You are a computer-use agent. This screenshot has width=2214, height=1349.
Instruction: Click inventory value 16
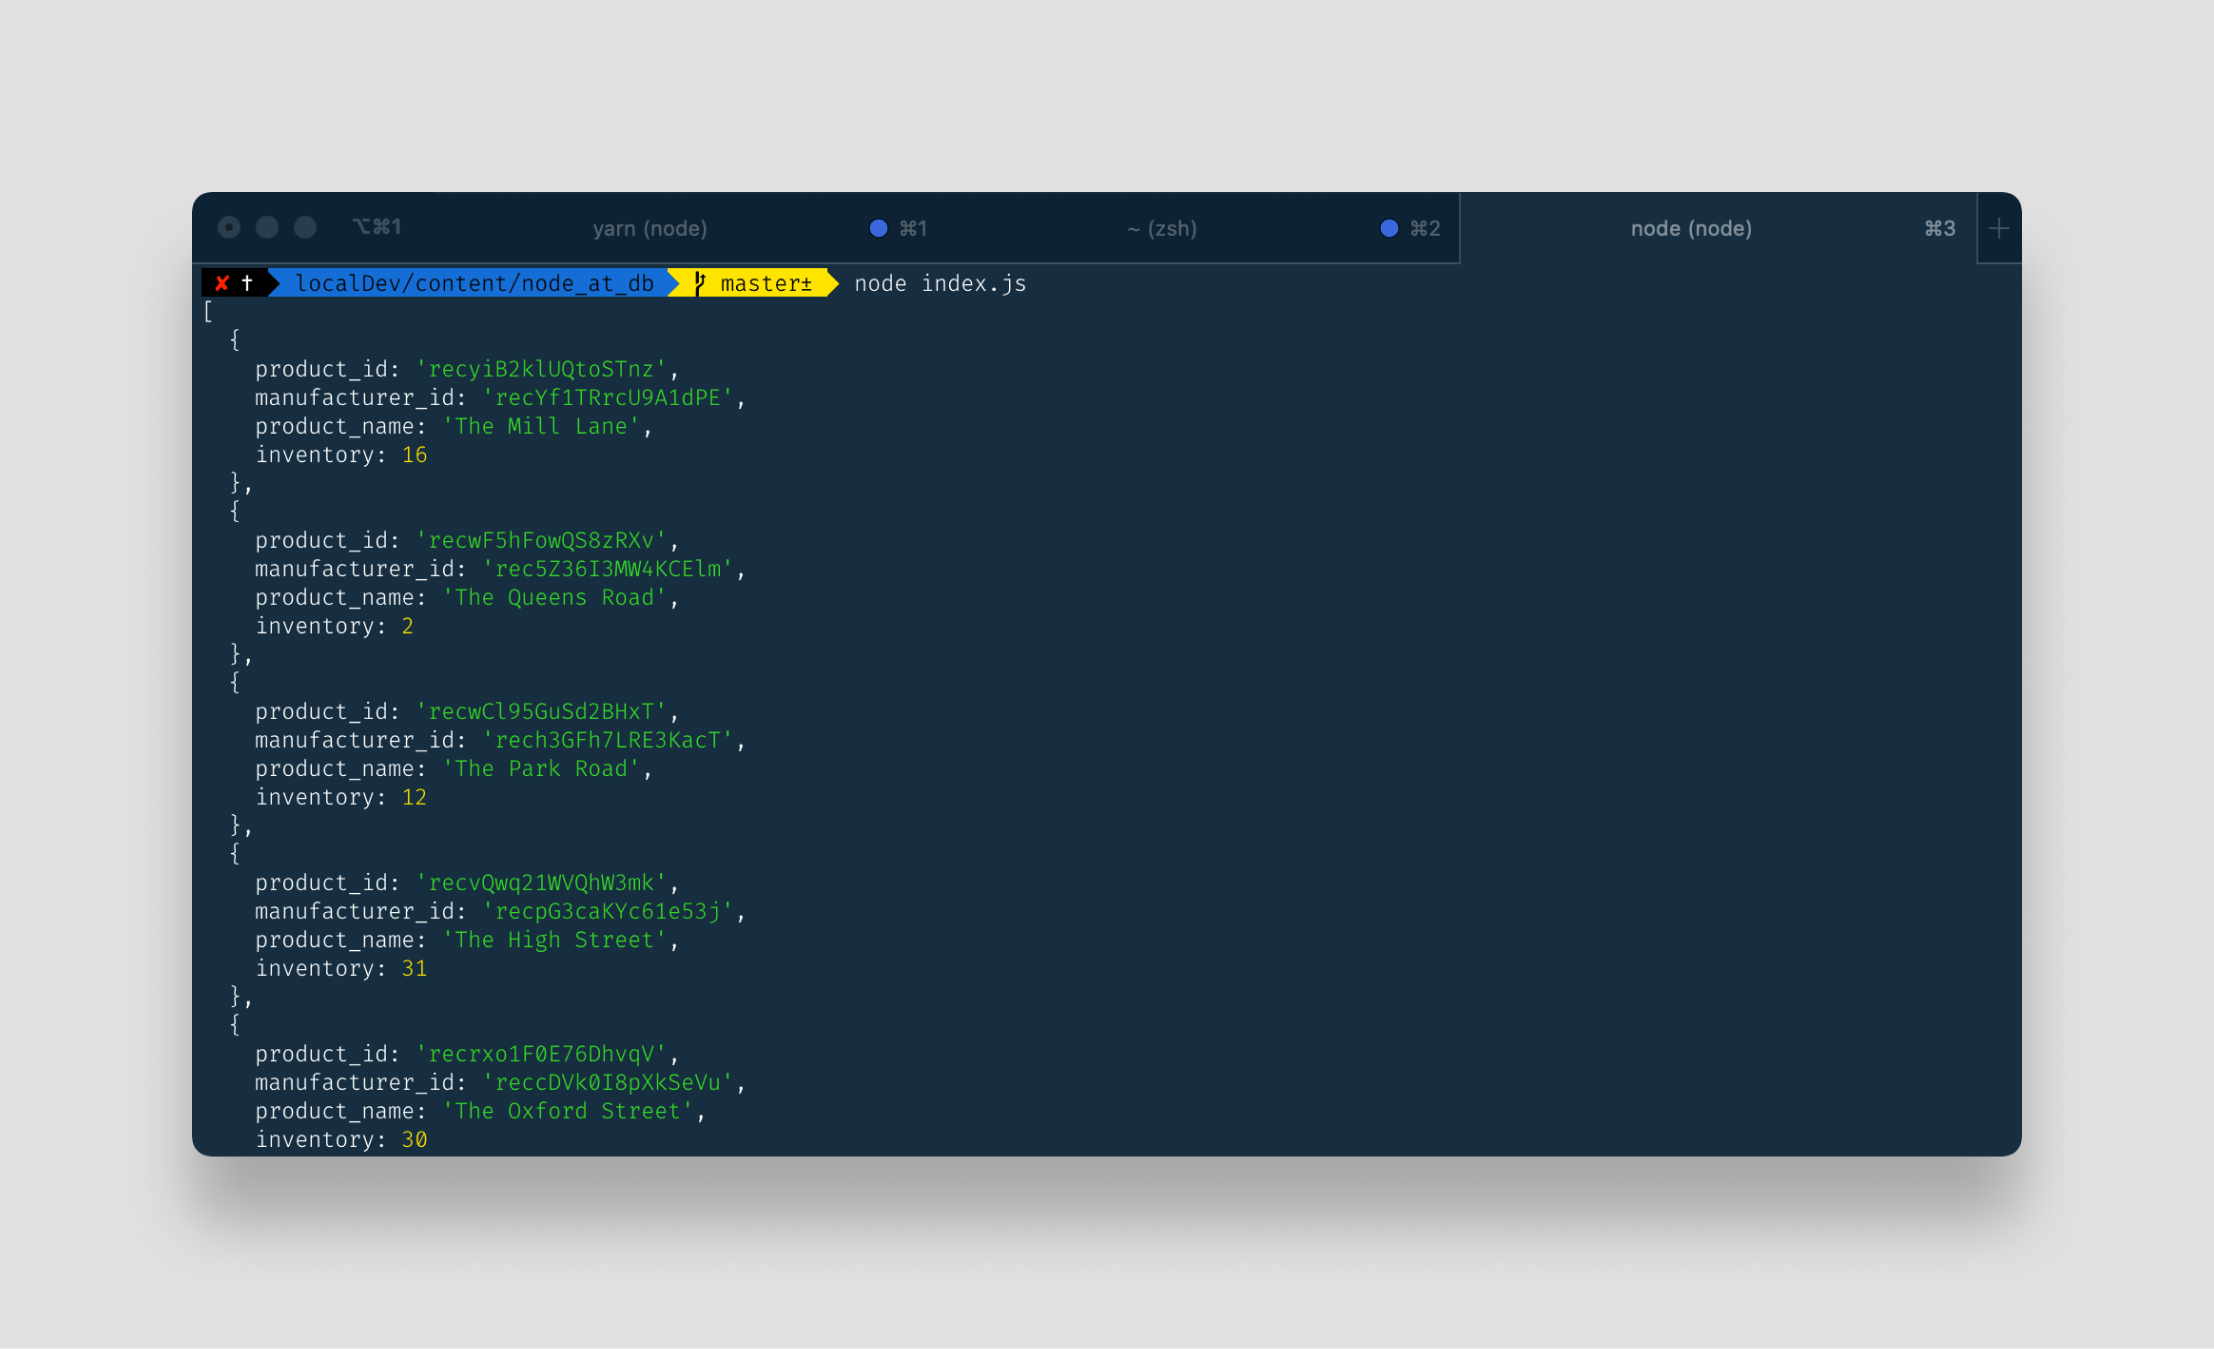[414, 455]
